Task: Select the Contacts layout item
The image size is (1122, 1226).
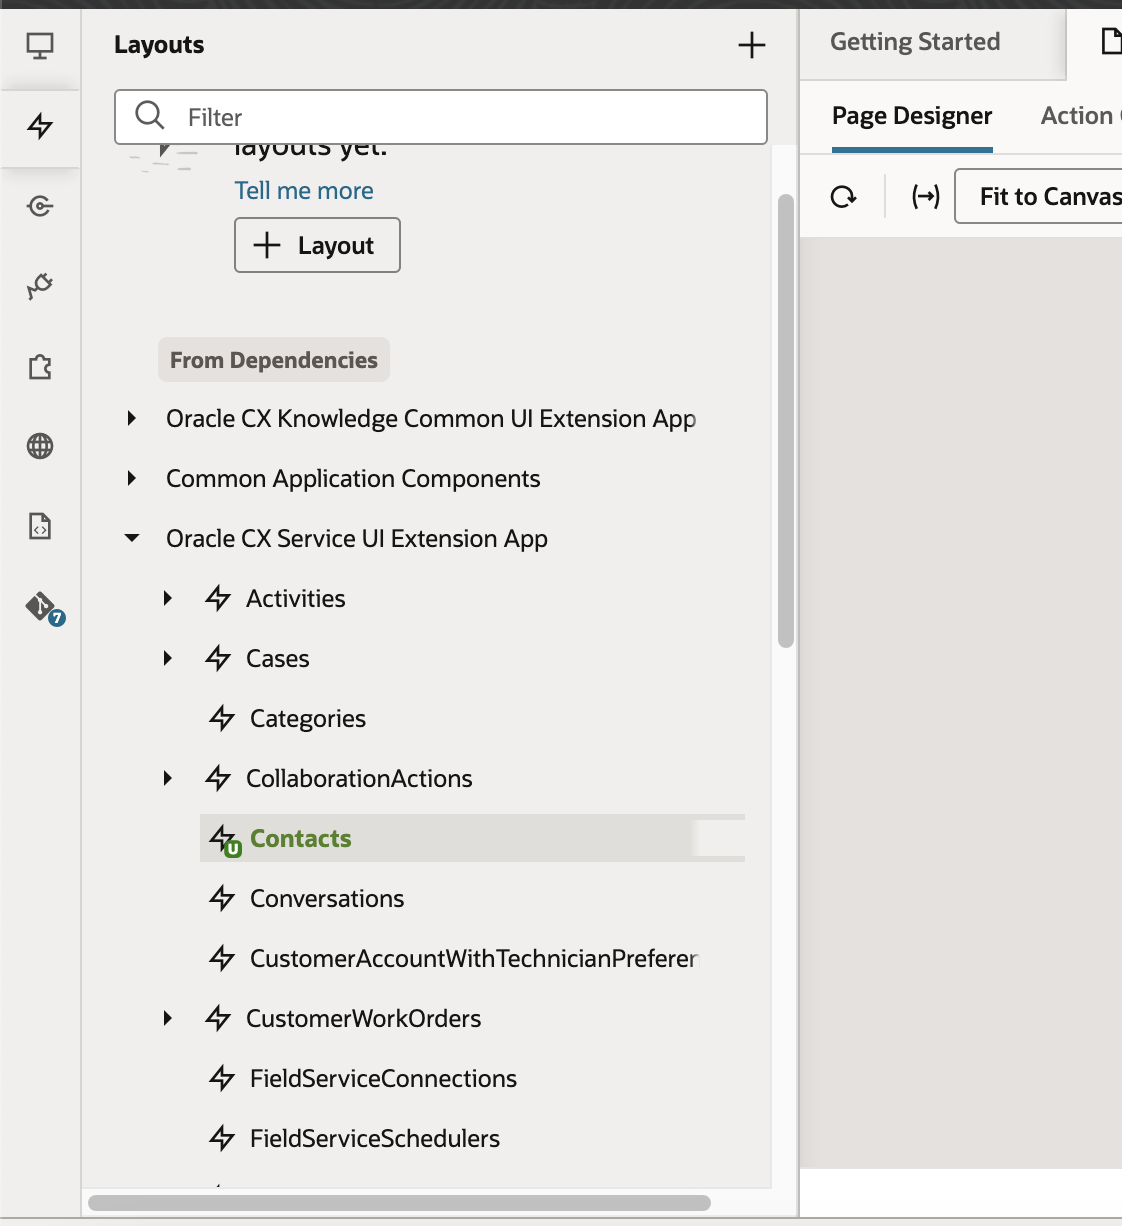Action: [x=301, y=838]
